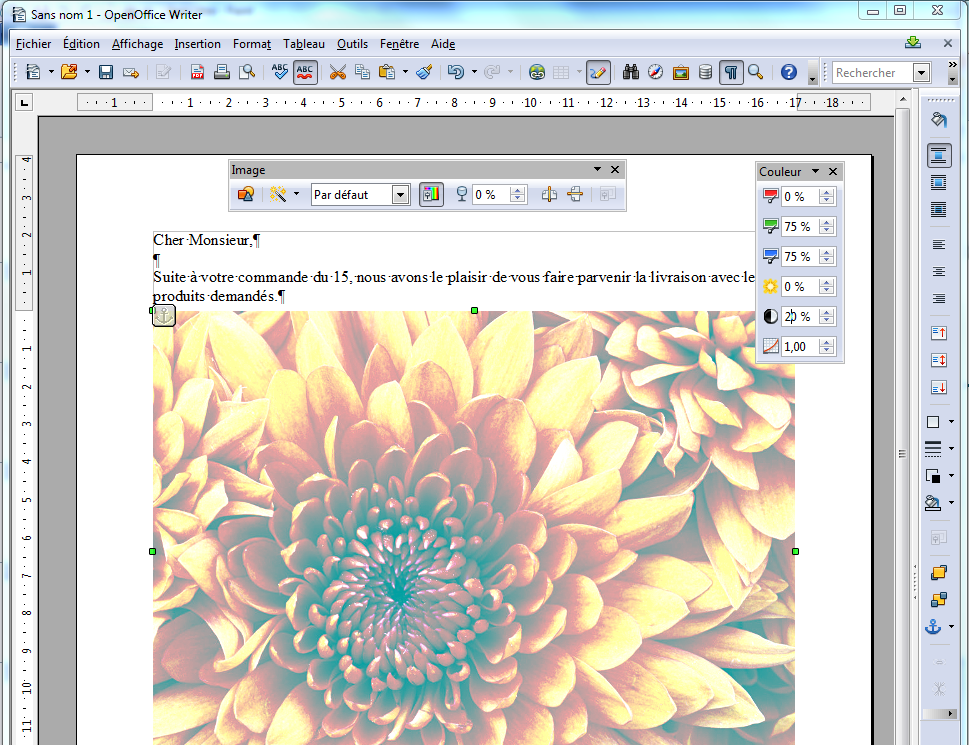The height and width of the screenshot is (745, 969).
Task: Send the image to back
Action: [939, 599]
